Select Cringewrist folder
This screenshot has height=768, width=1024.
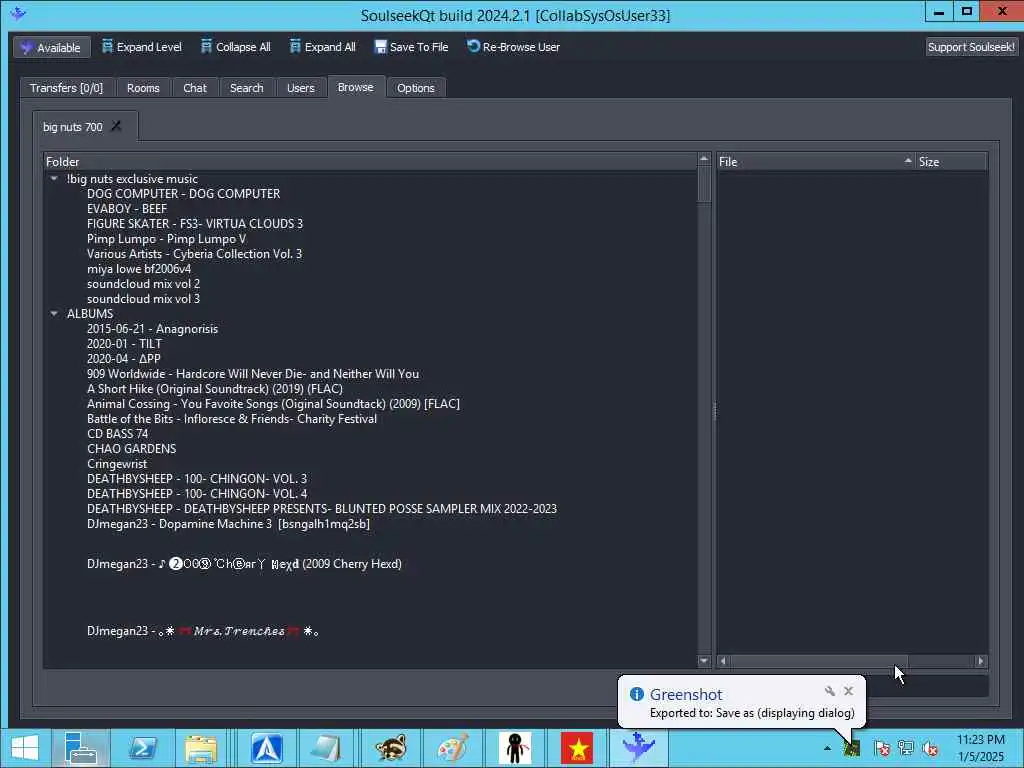pyautogui.click(x=117, y=464)
